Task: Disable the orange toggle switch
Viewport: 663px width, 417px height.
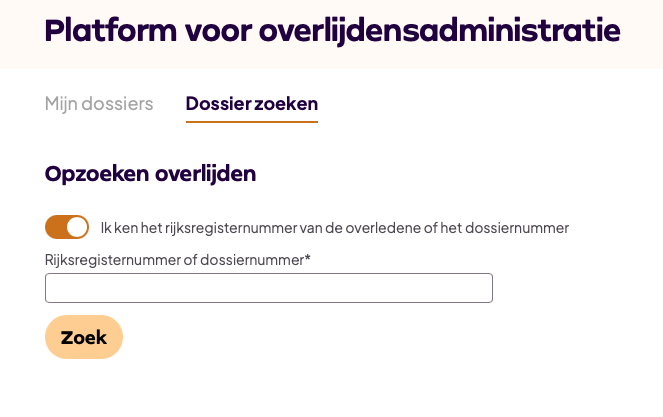Action: pos(67,227)
